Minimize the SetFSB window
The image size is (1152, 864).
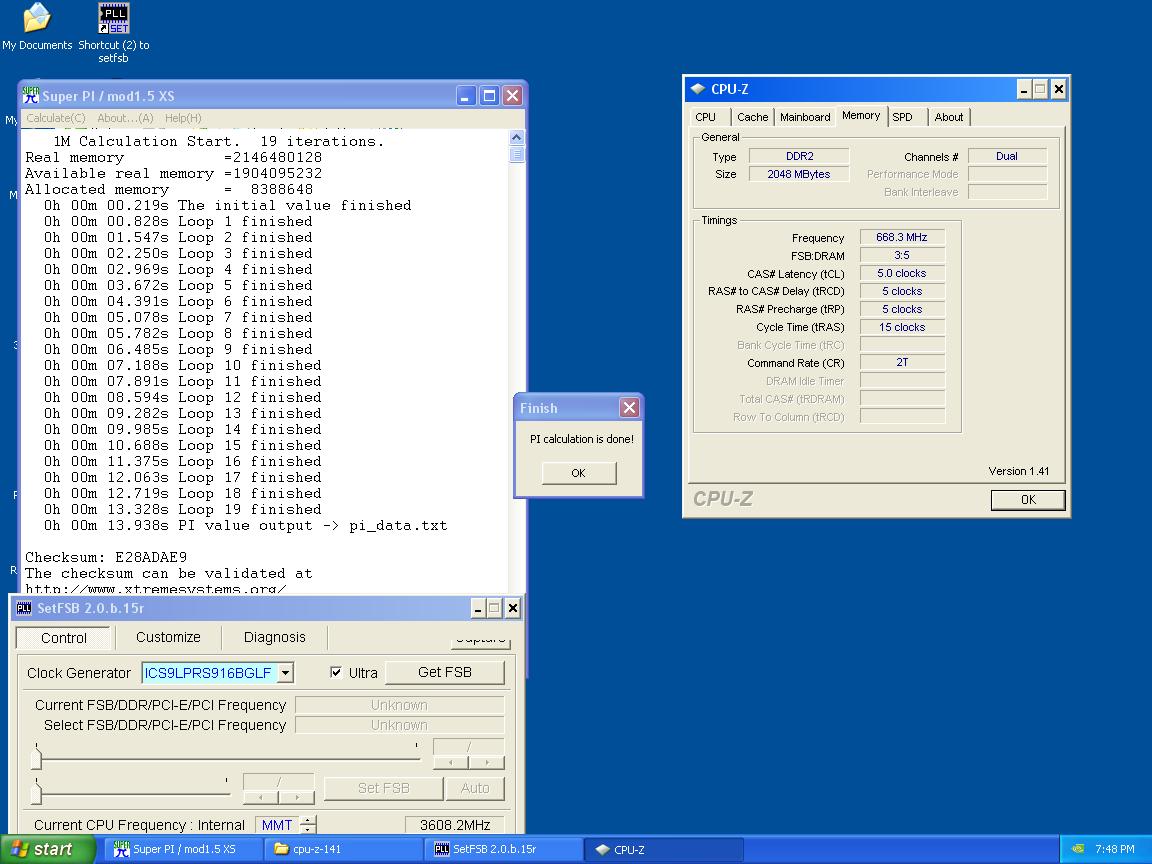tap(478, 608)
